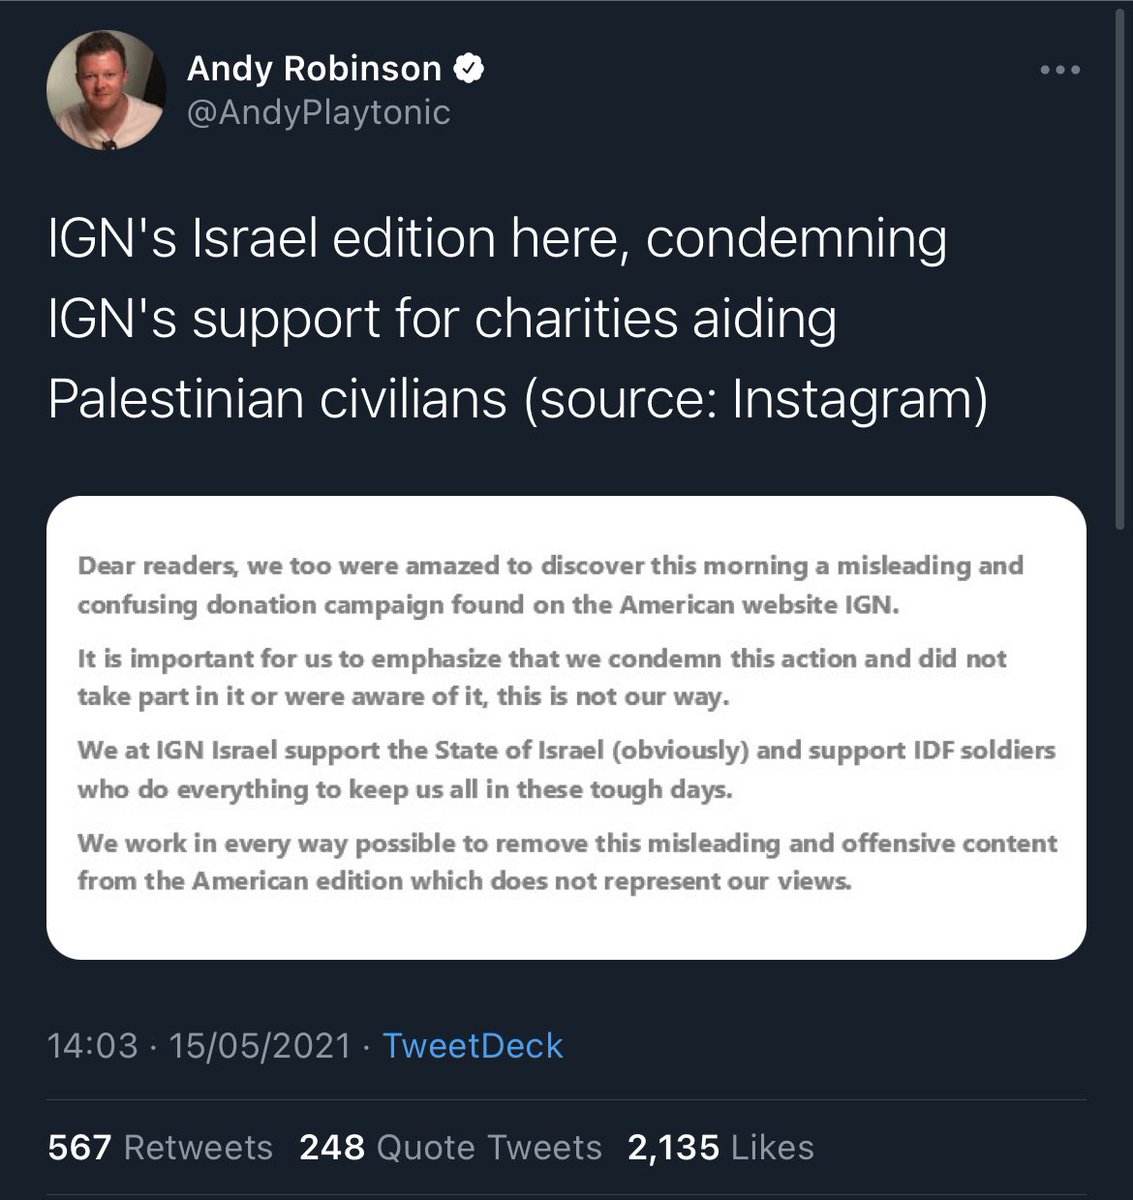Screen dimensions: 1133x1200
Task: Click the "We at IGN Israel support" paragraph
Action: tap(566, 769)
